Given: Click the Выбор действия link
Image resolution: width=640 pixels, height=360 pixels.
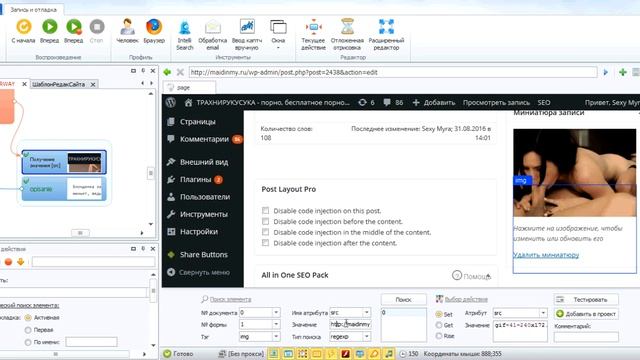Looking at the screenshot, I should click(466, 299).
